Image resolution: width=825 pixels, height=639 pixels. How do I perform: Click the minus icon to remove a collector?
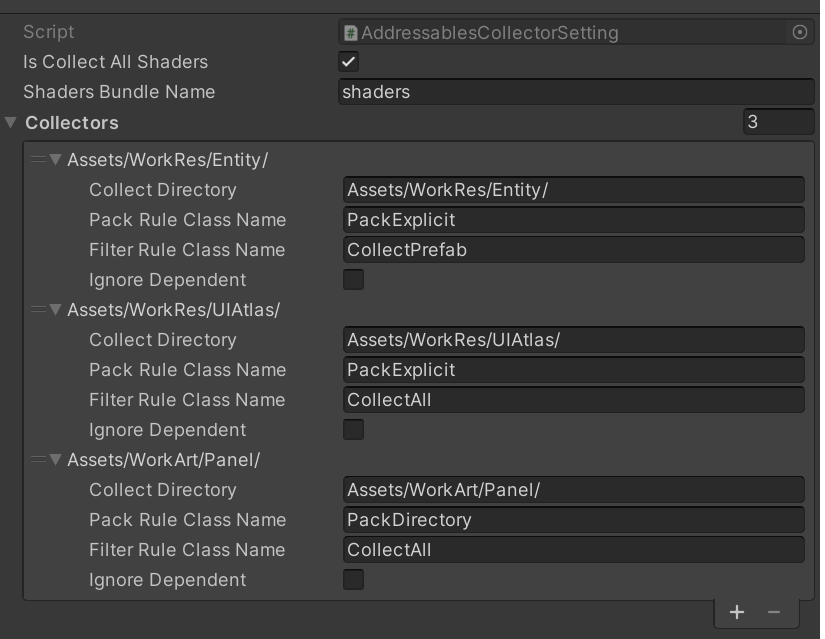coord(774,612)
